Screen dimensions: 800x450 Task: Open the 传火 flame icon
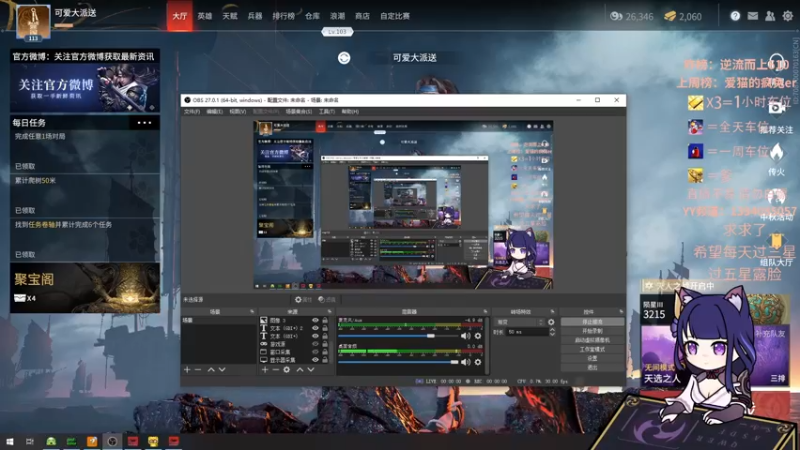pos(777,152)
